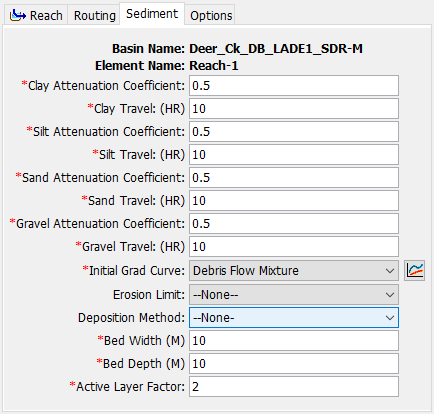434x414 pixels.
Task: Click the Reach tab icon
Action: 18,15
